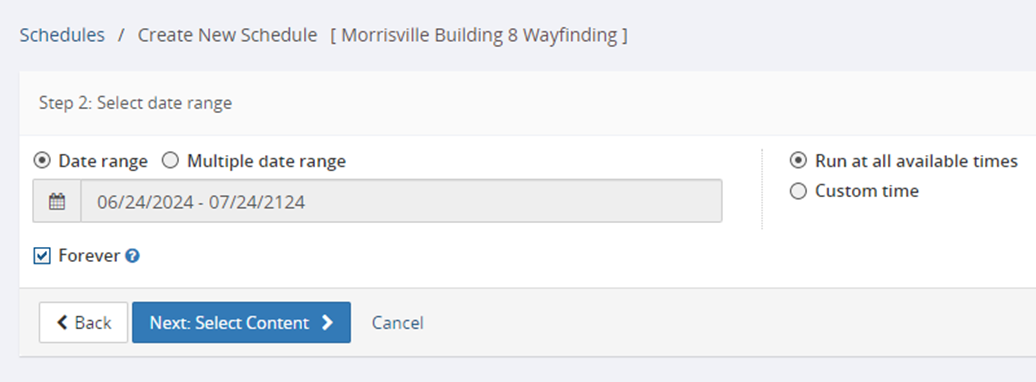Open the 06/24/2024 - 07/24/2124 date picker field
This screenshot has width=1036, height=382.
point(401,201)
